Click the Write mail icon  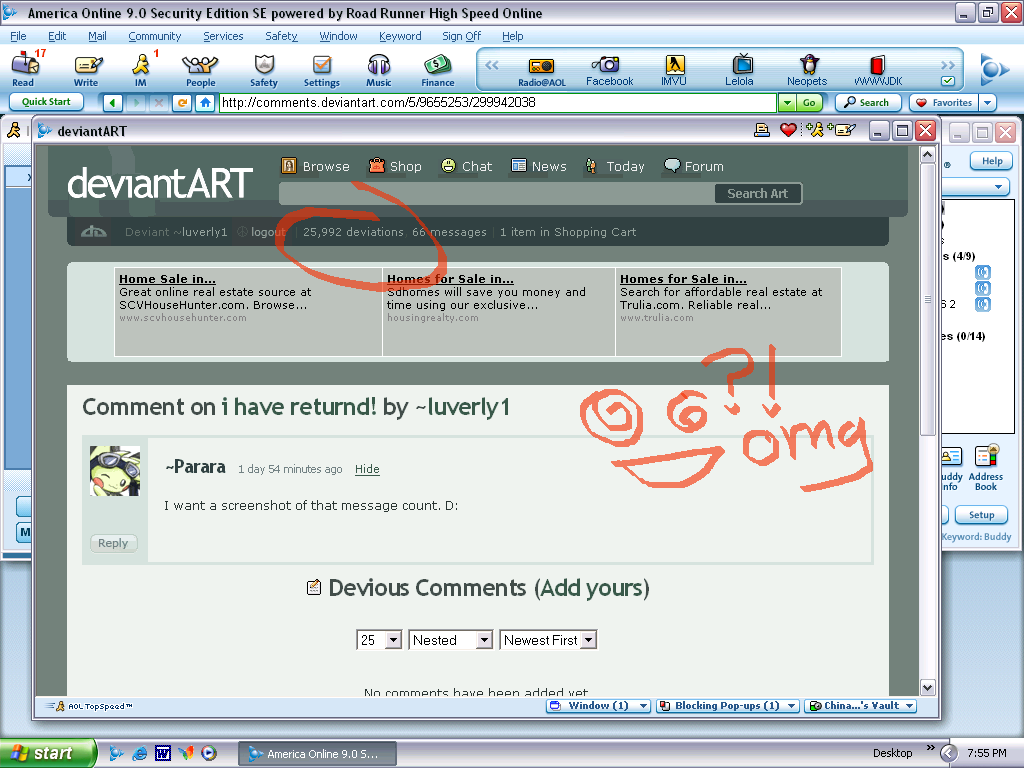(x=86, y=69)
